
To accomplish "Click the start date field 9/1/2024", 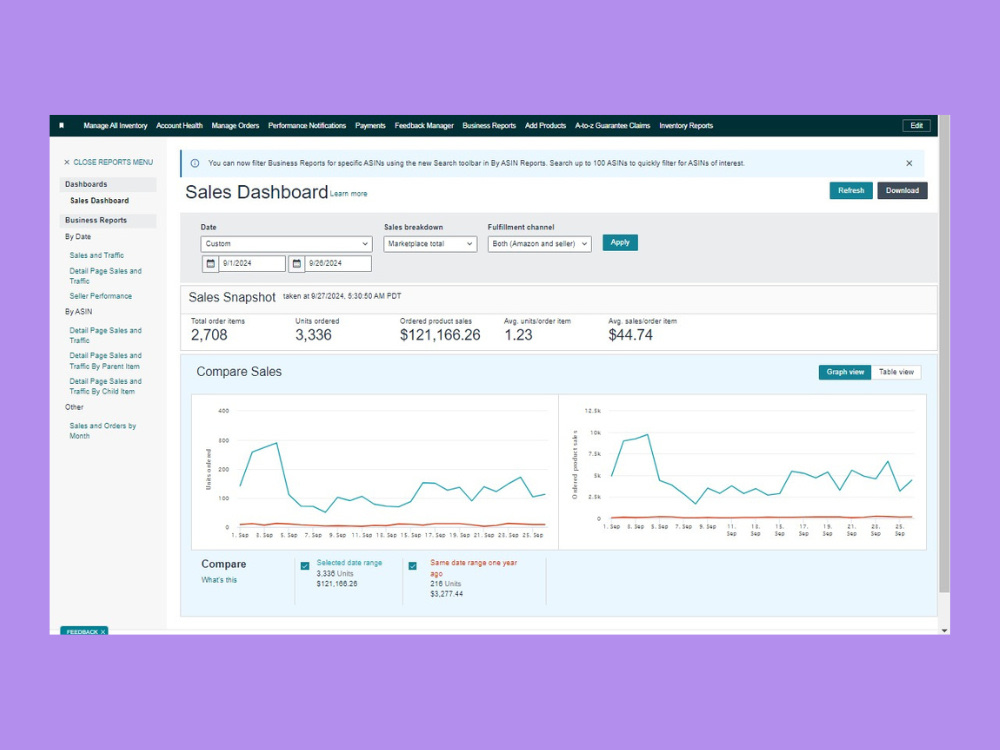I will 252,263.
